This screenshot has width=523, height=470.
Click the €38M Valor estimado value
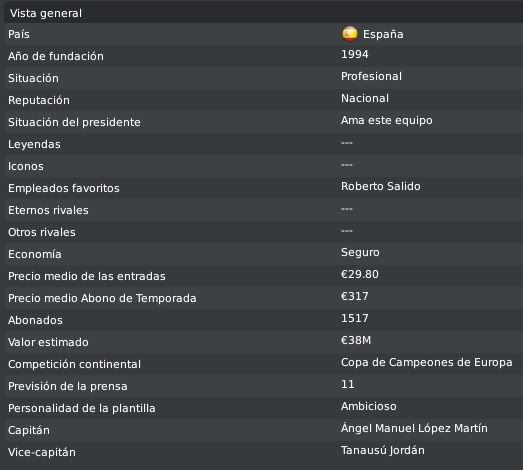click(x=356, y=340)
